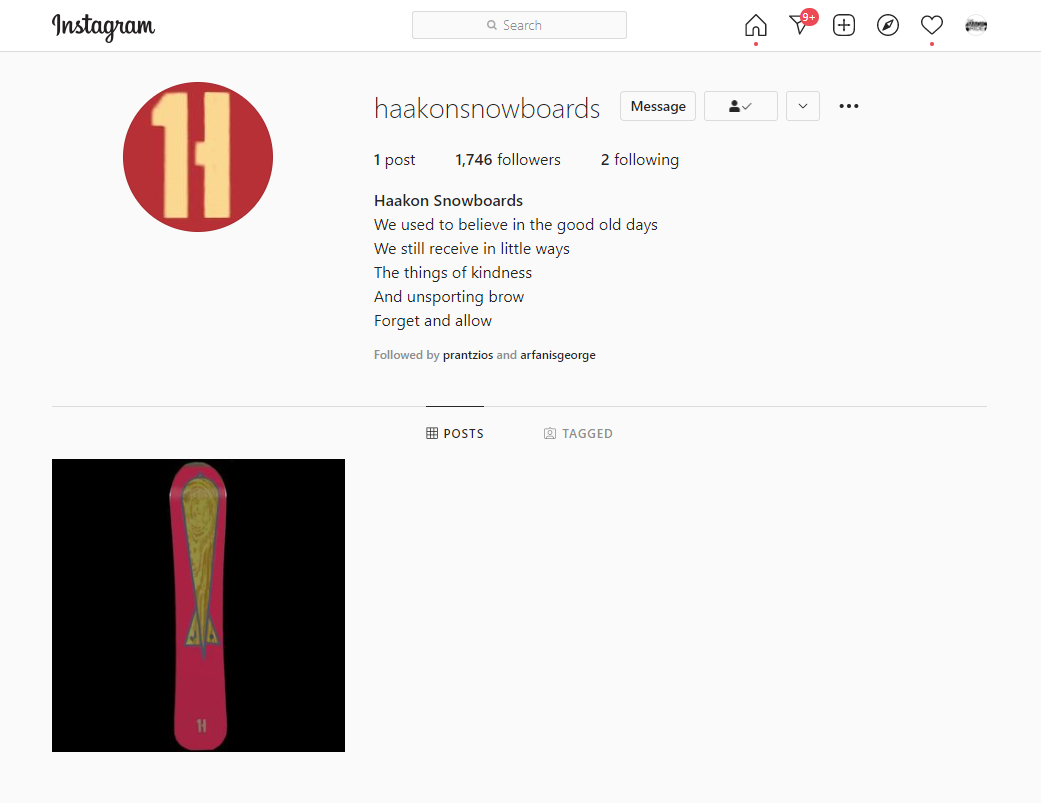View the Haakon profile picture
This screenshot has width=1041, height=803.
click(198, 157)
